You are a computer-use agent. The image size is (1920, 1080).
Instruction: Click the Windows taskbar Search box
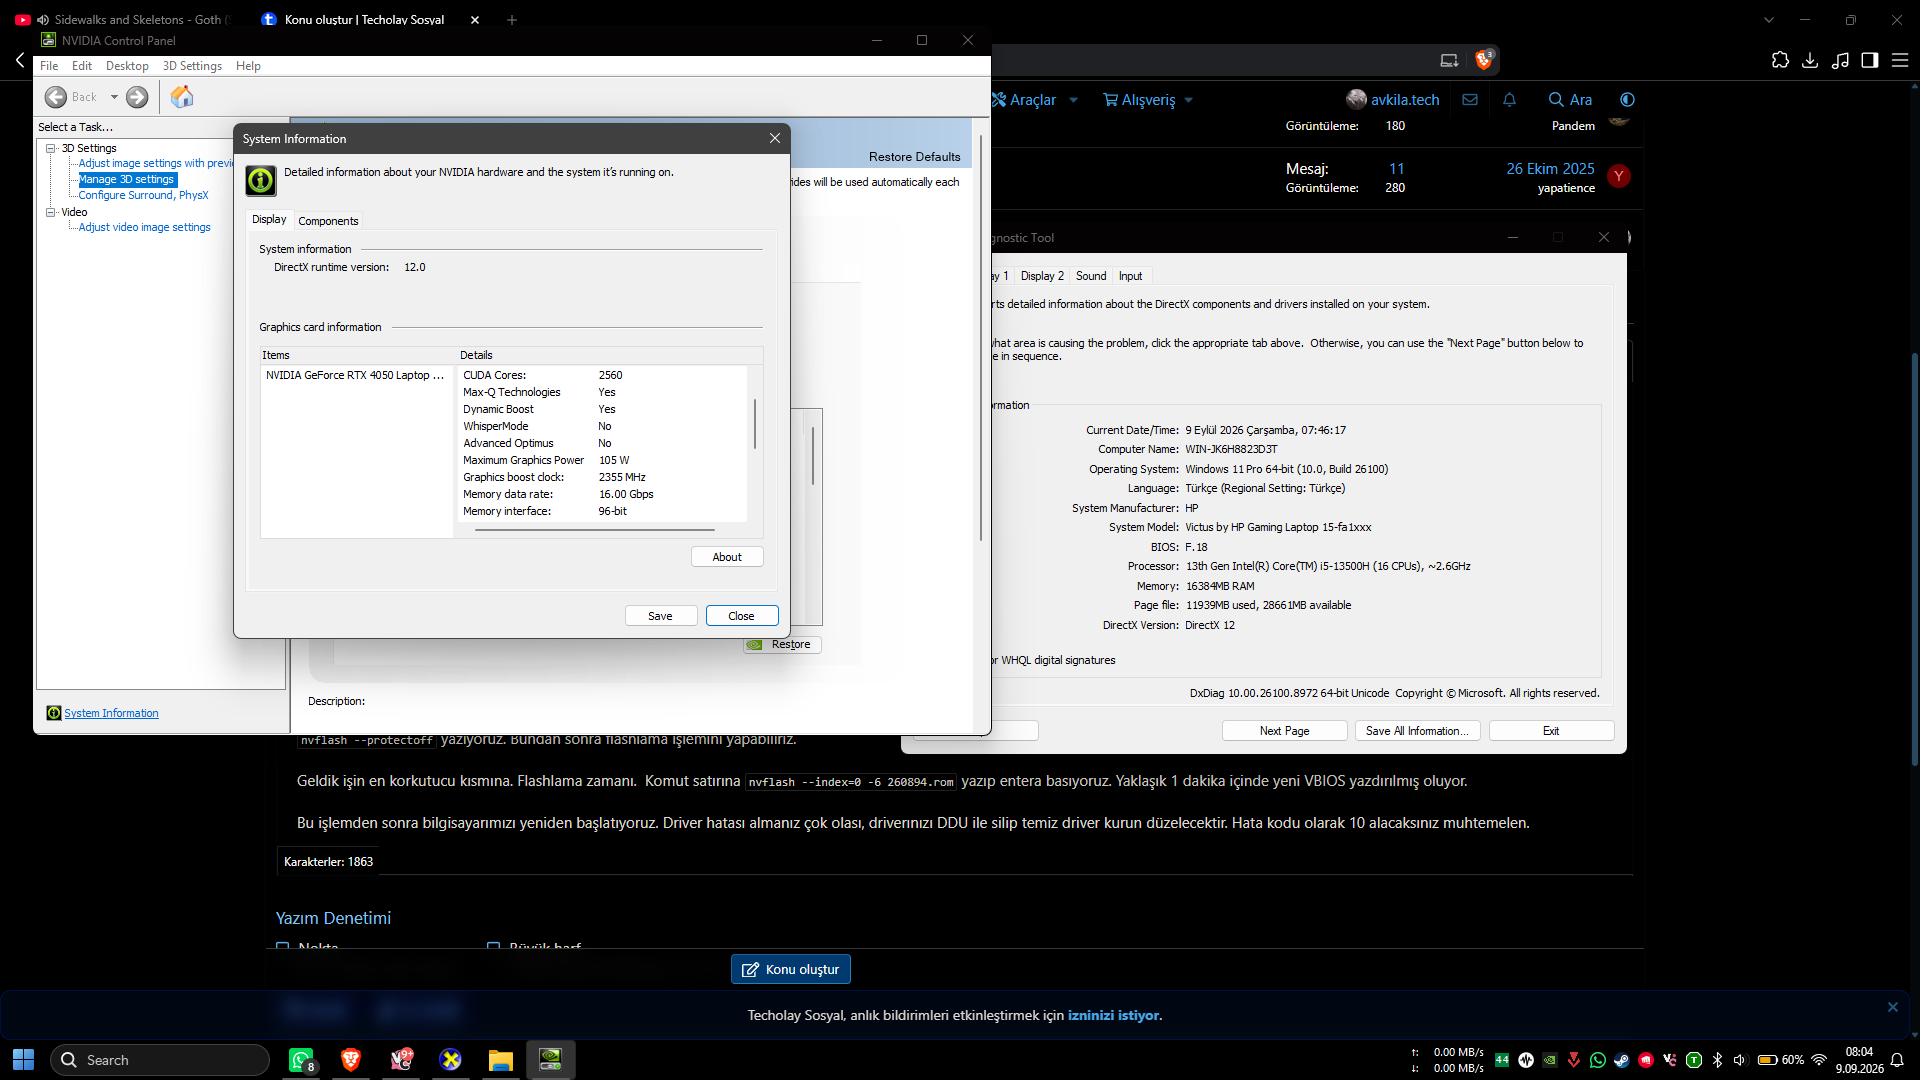click(160, 1060)
